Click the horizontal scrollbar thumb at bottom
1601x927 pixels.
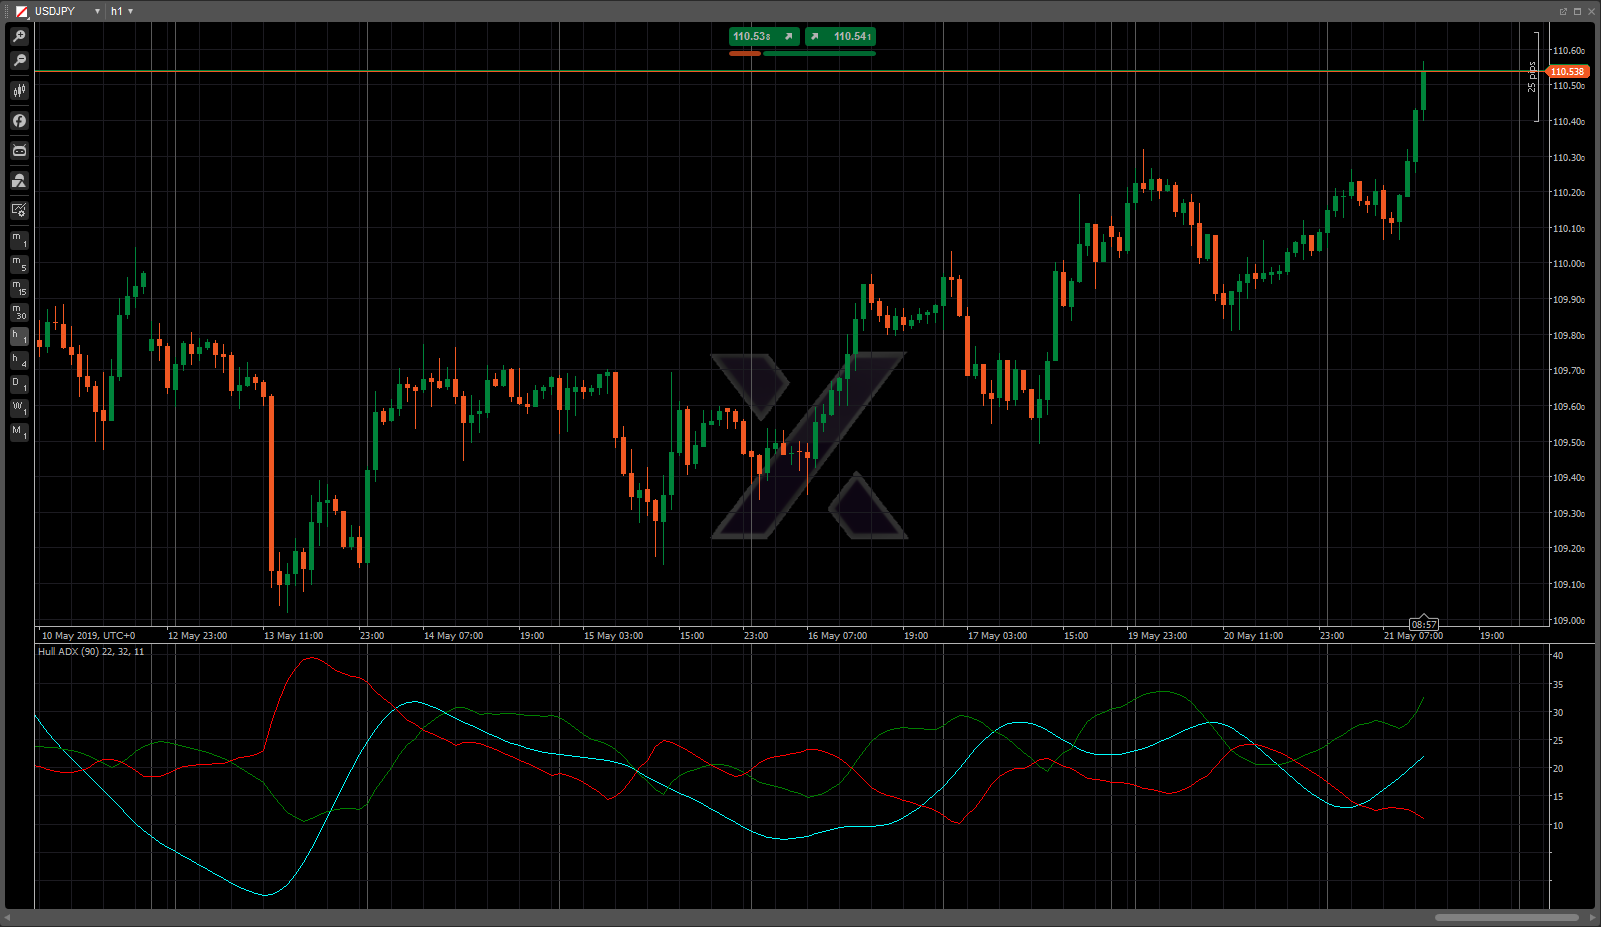click(1506, 917)
